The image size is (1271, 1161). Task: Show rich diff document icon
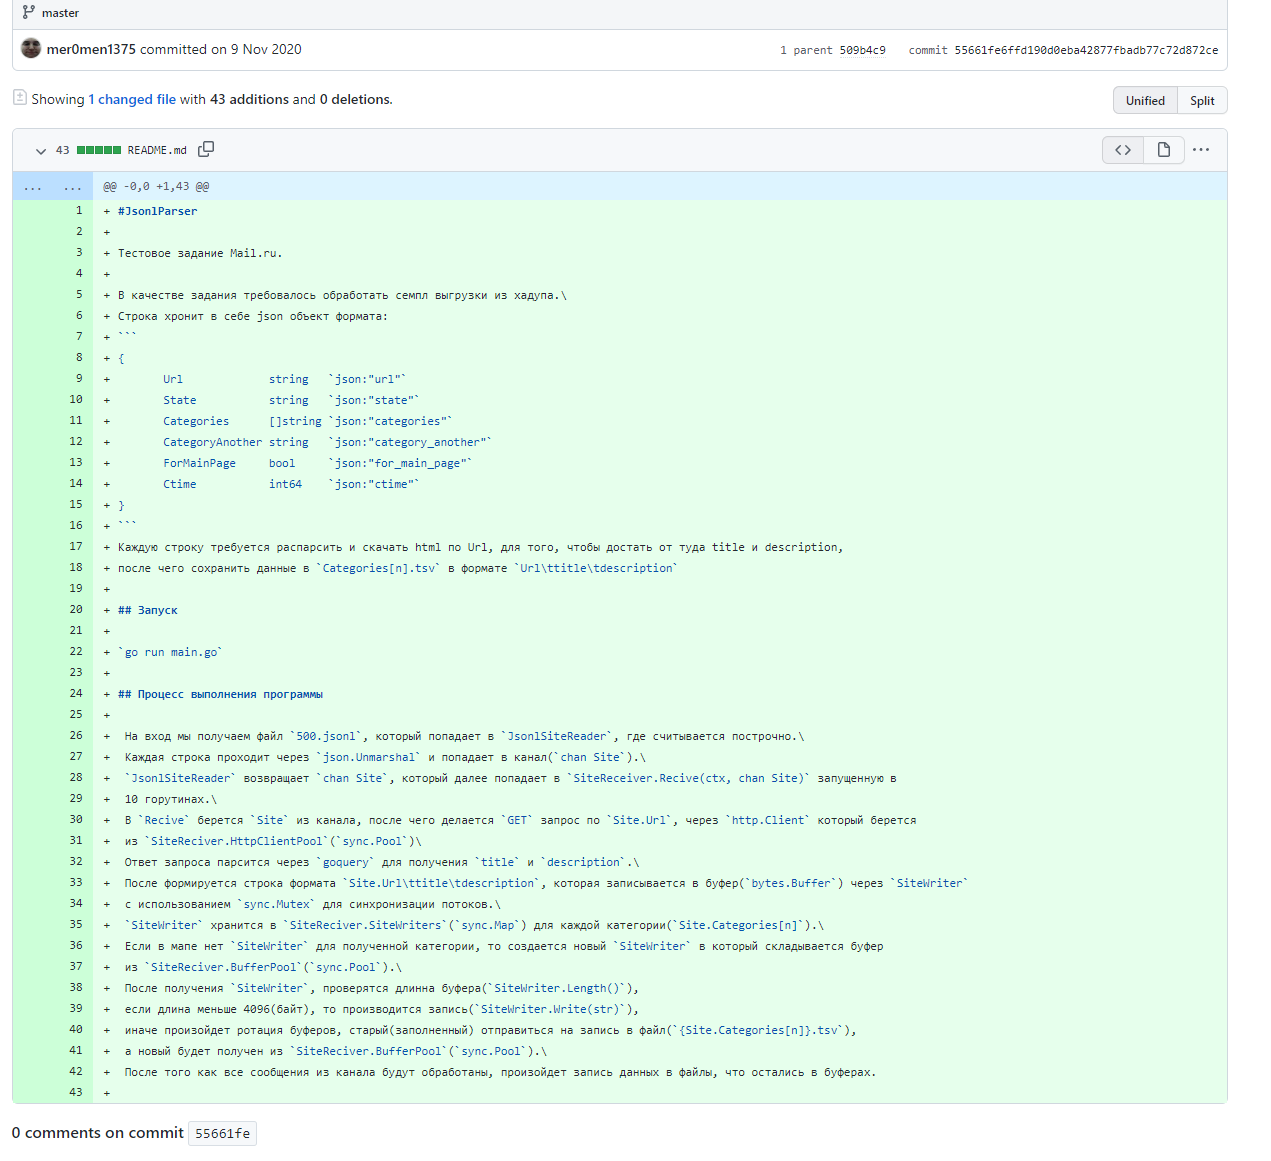[x=1164, y=150]
